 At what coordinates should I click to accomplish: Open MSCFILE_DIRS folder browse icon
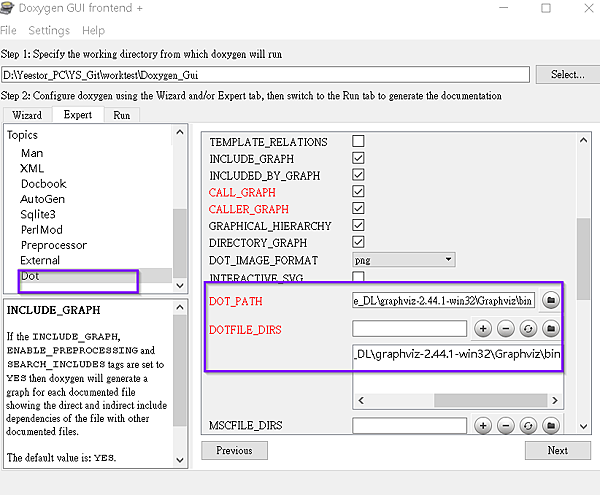pyautogui.click(x=551, y=425)
